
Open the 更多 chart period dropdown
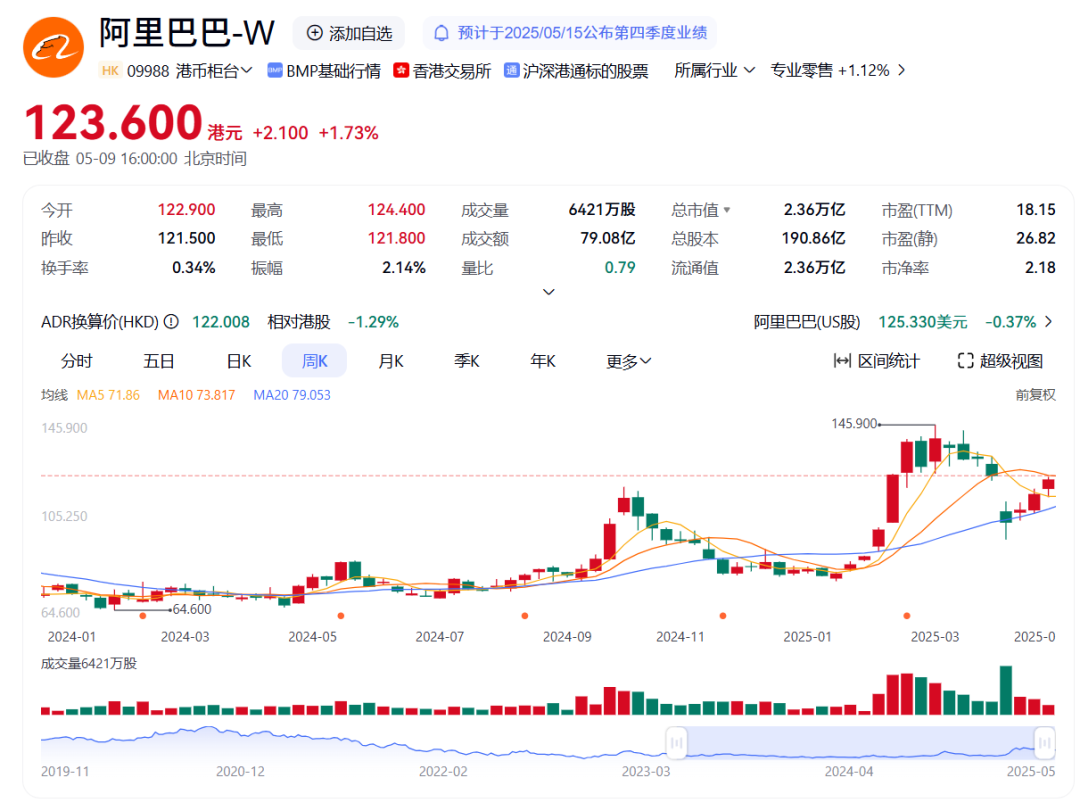pyautogui.click(x=628, y=361)
